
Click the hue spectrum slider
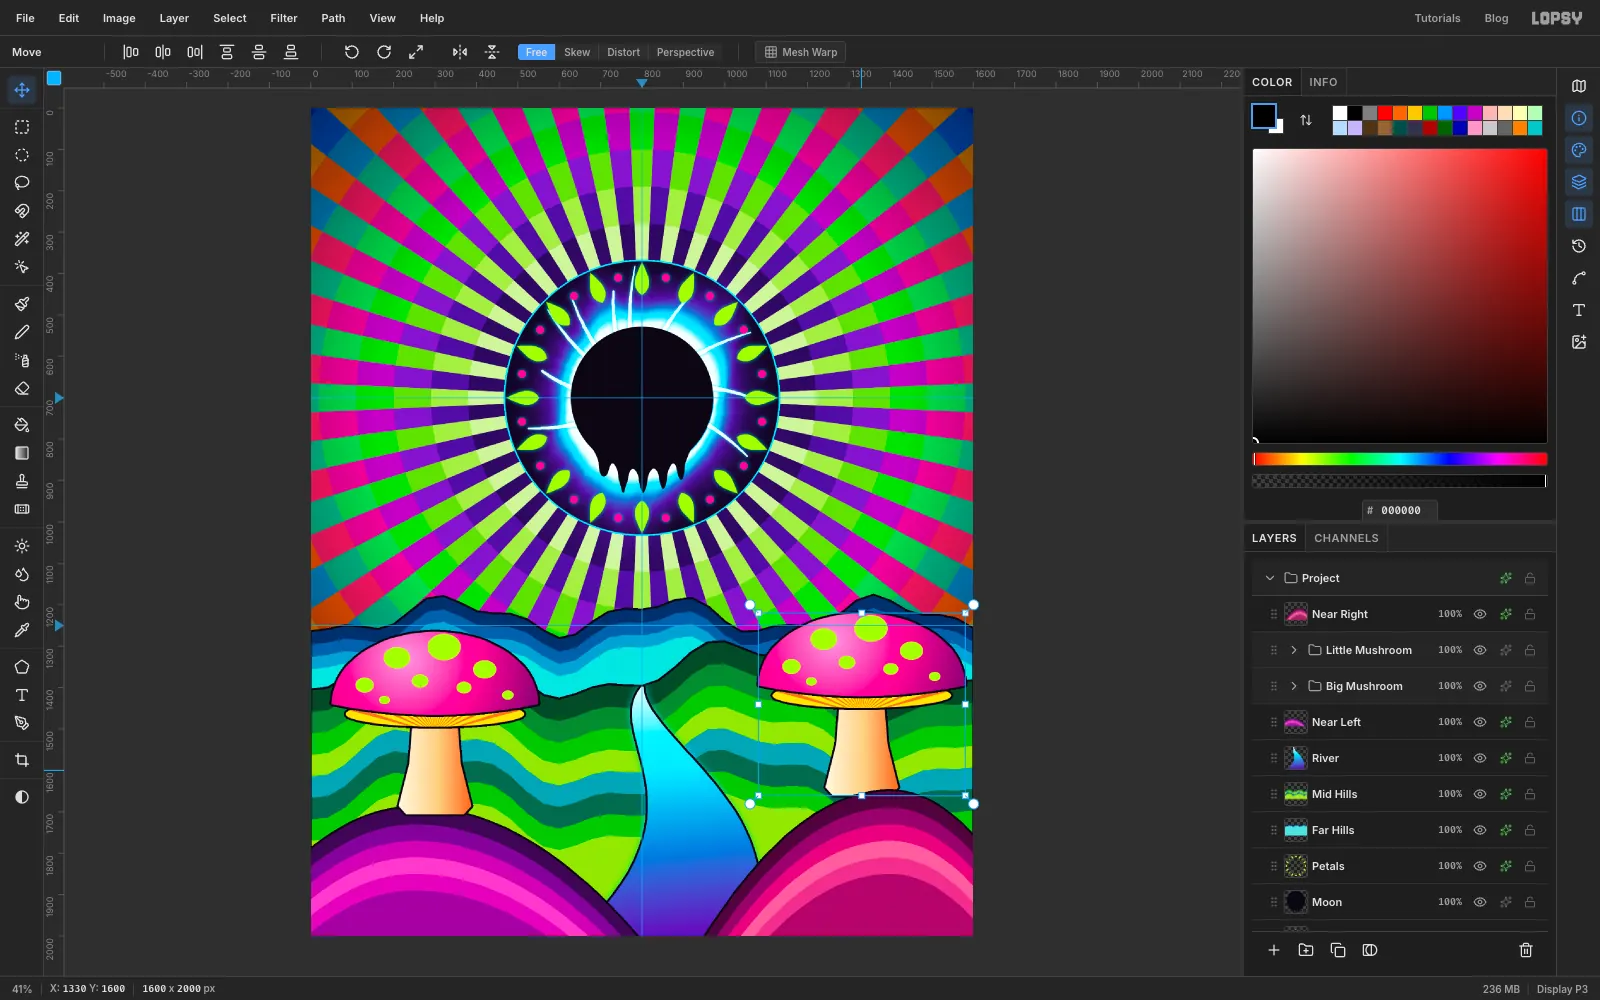pyautogui.click(x=1400, y=459)
